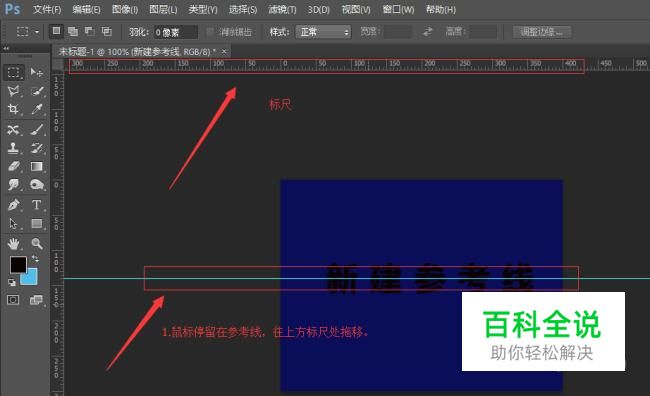
Task: Open the 窗口(W) menu
Action: pos(398,10)
